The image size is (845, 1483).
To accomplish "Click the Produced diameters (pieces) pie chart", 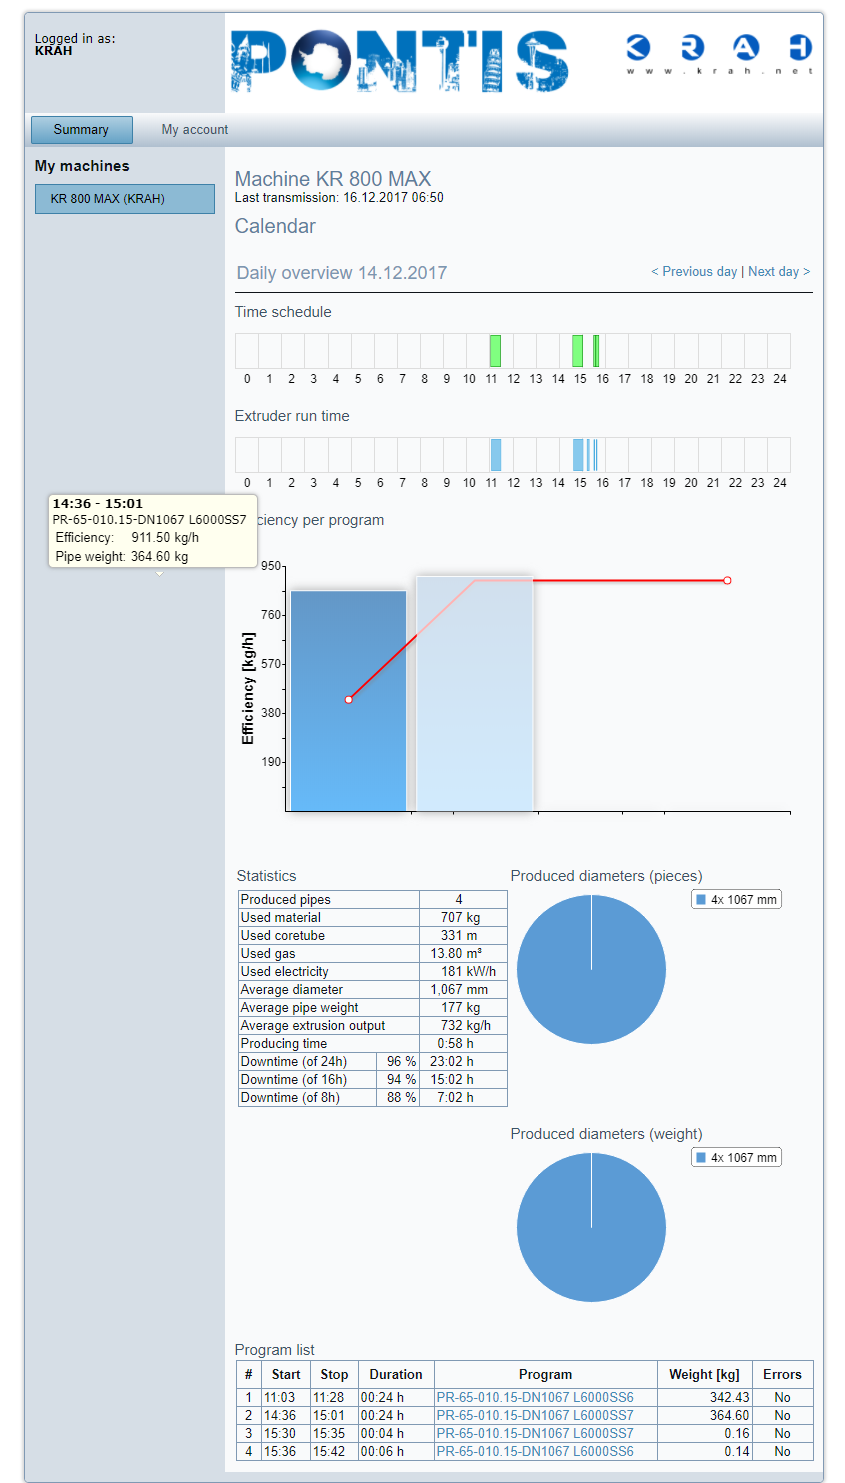I will (x=591, y=969).
